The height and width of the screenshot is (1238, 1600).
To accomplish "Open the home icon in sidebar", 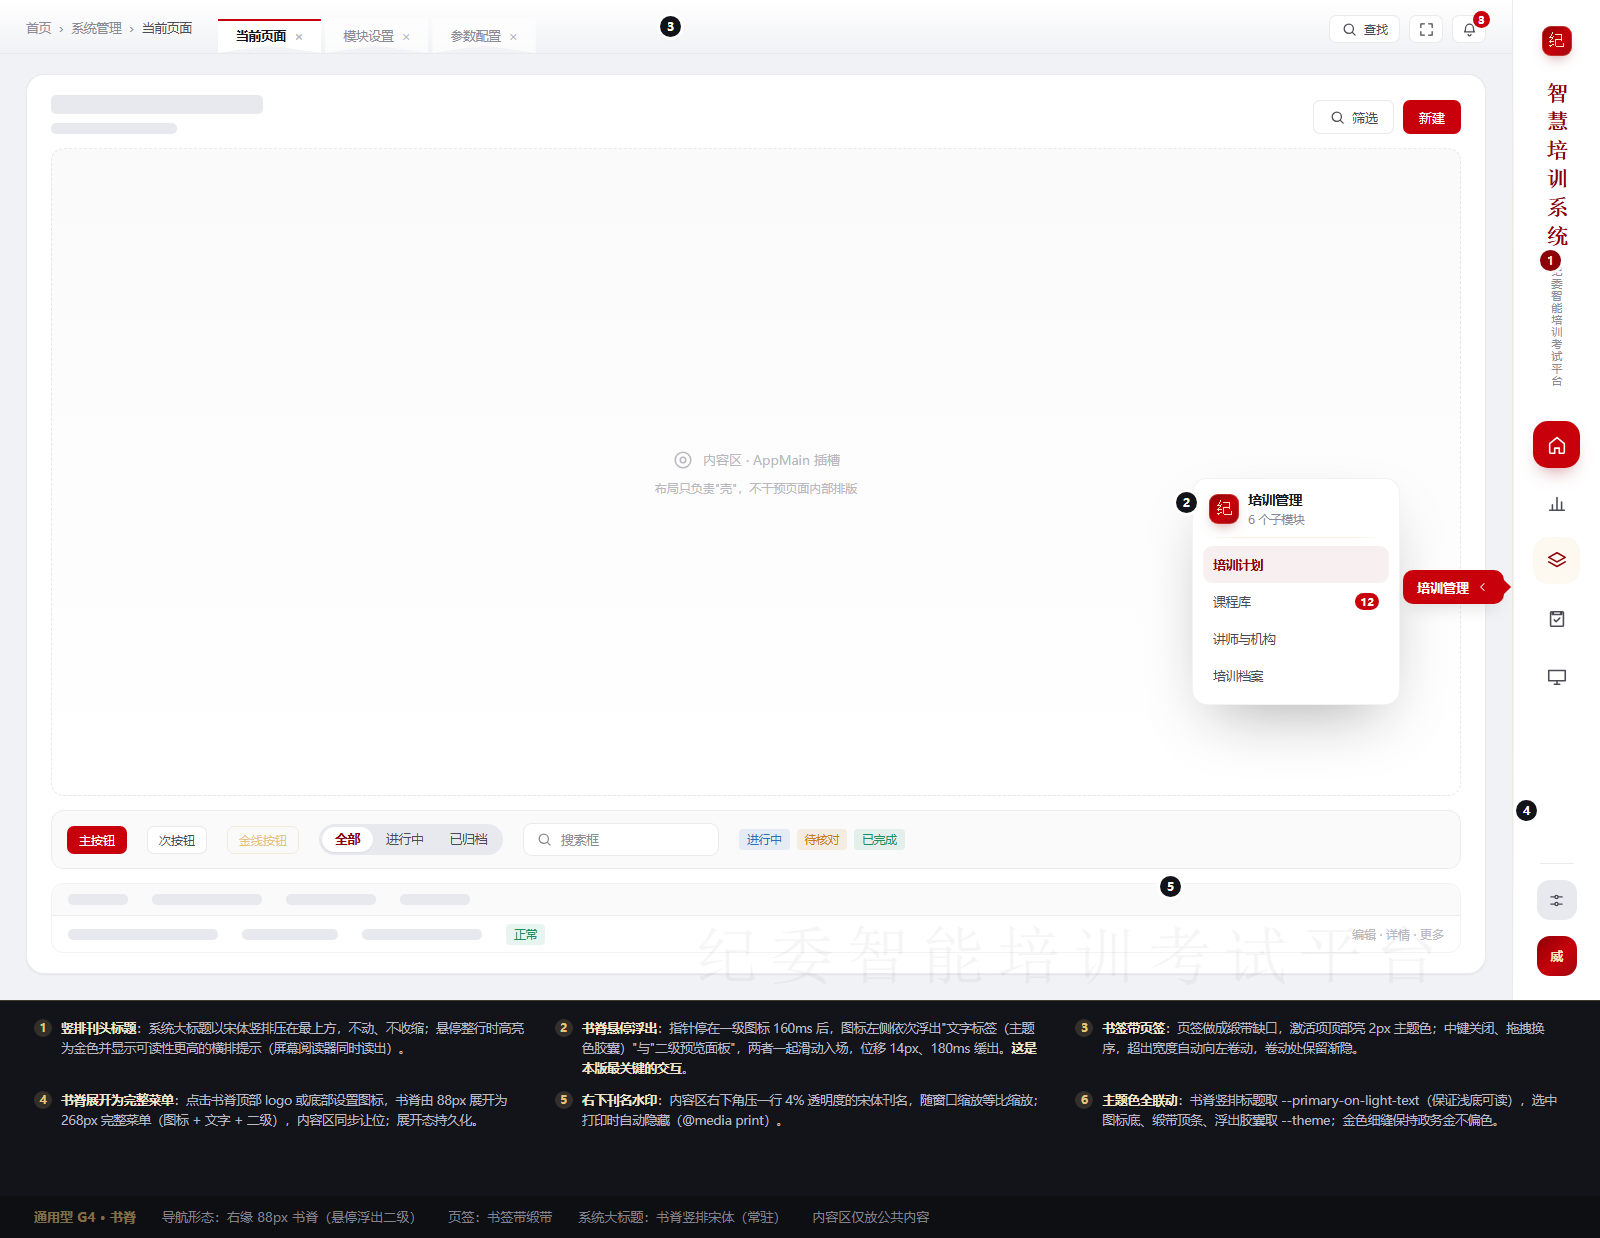I will tap(1556, 445).
